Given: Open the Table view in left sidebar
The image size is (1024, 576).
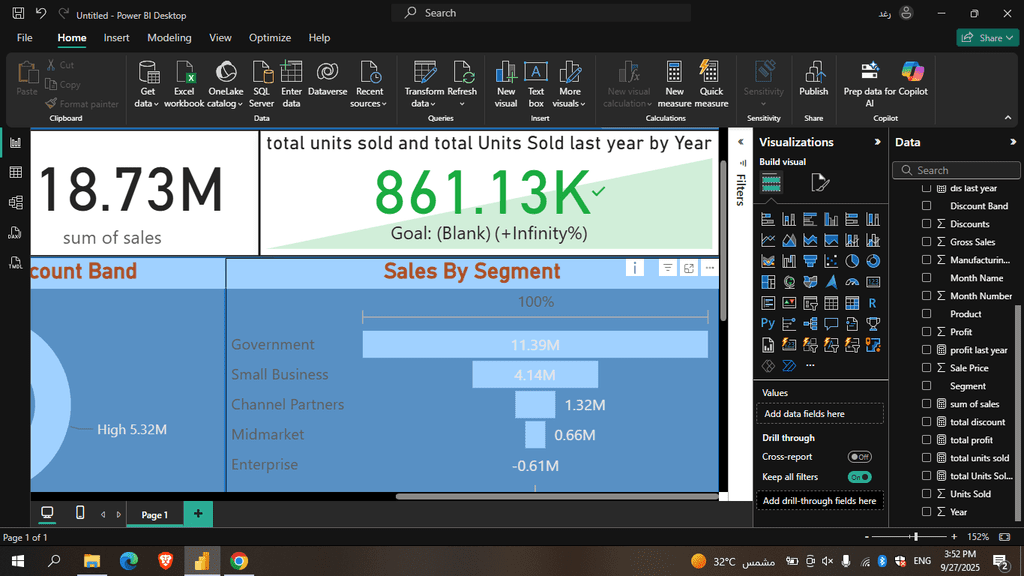Looking at the screenshot, I should [15, 172].
